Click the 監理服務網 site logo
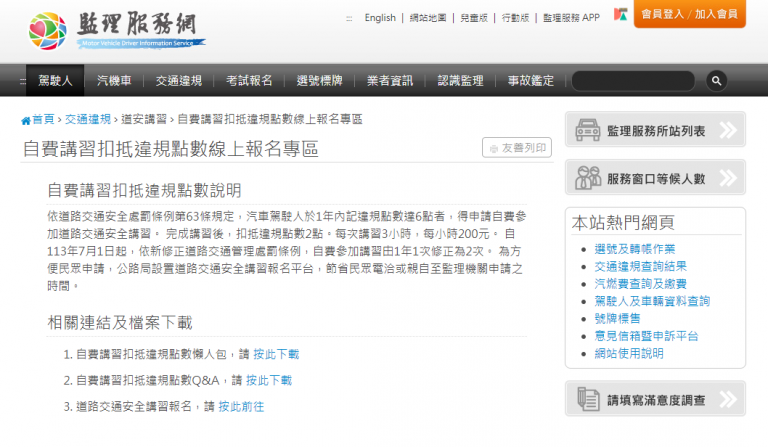The width and height of the screenshot is (768, 447). [117, 31]
